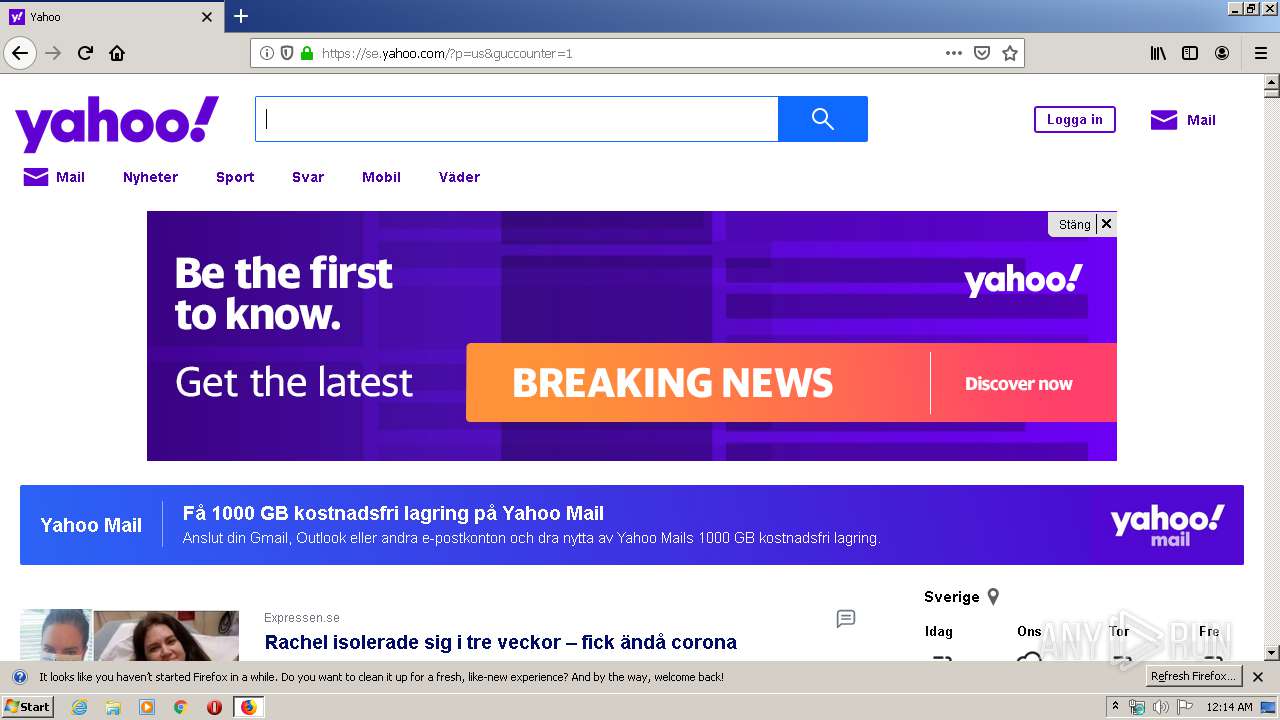Click the Yahoo logo

point(117,123)
